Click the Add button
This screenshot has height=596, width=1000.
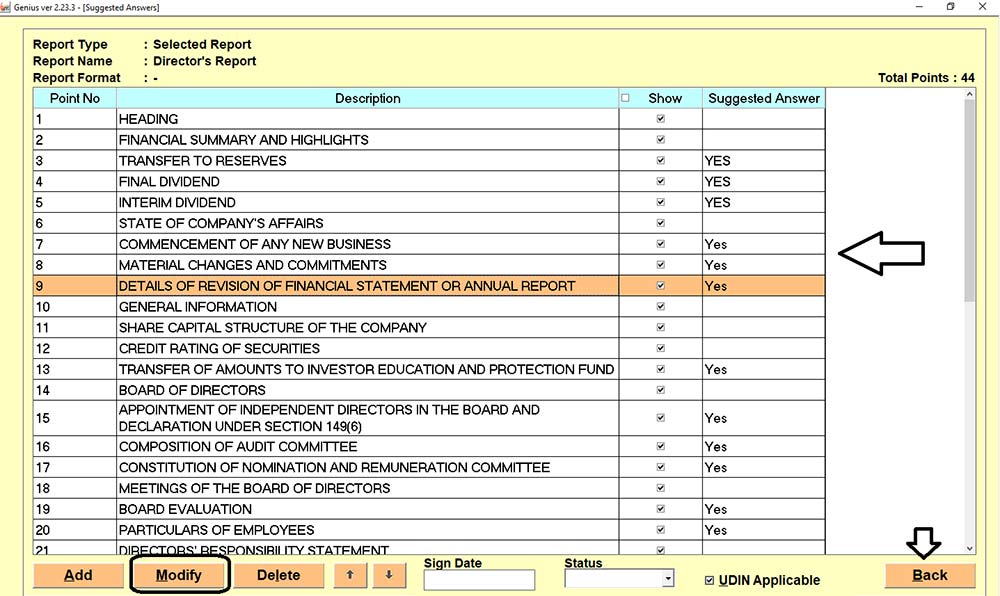(x=78, y=575)
